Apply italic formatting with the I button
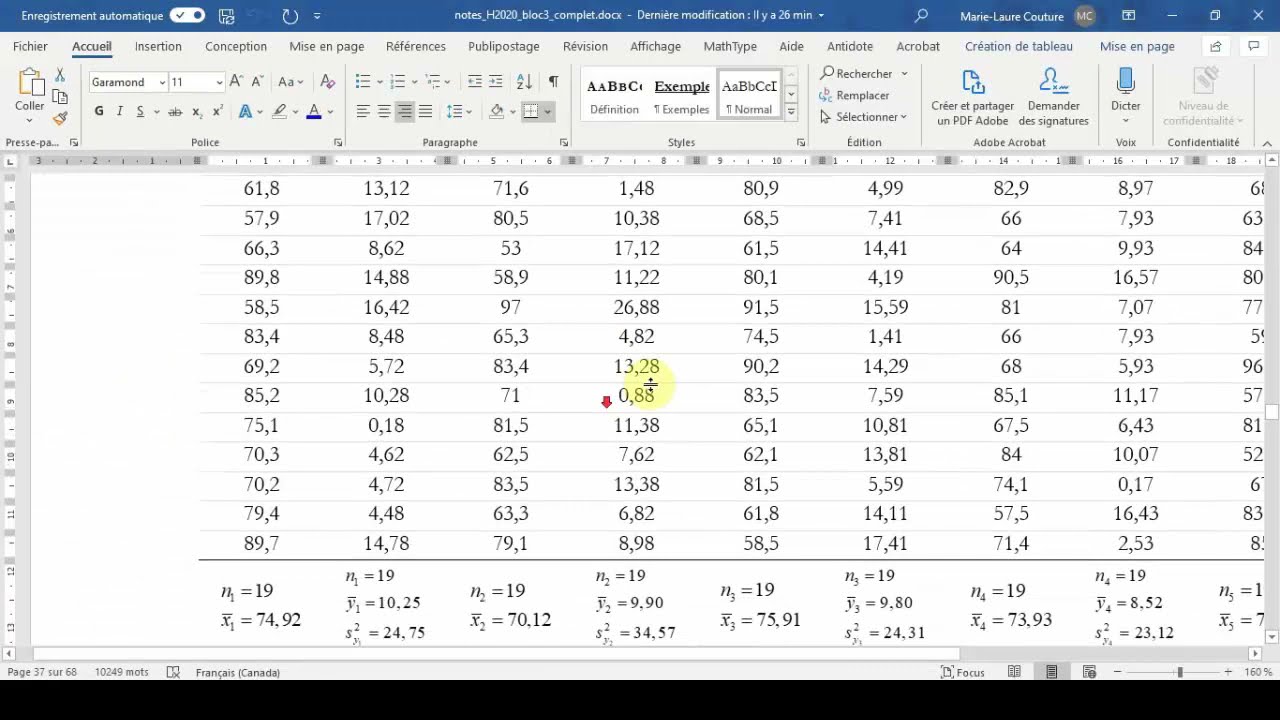The width and height of the screenshot is (1280, 720). [x=120, y=111]
